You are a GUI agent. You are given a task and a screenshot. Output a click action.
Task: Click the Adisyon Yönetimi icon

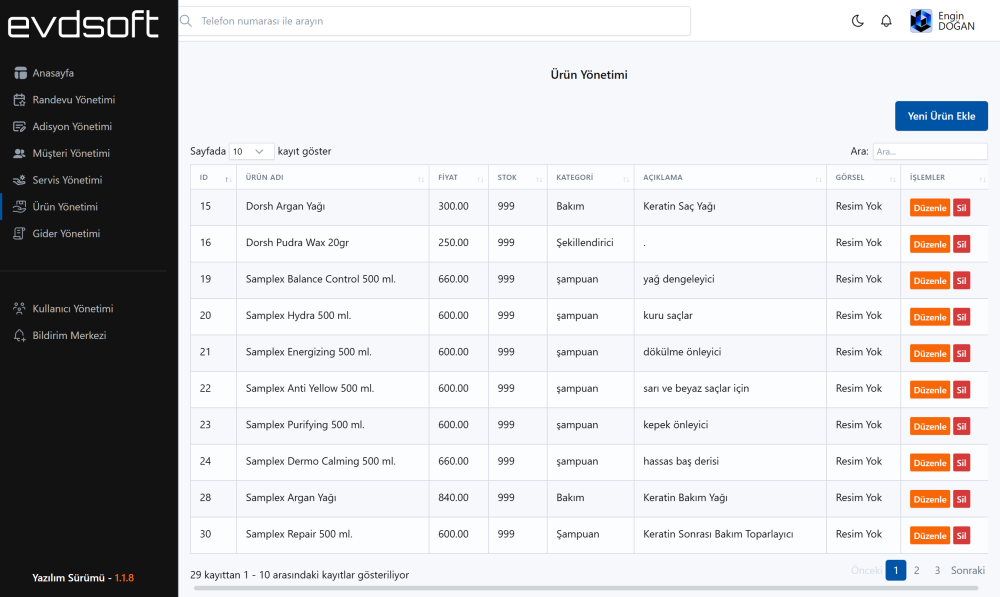pyautogui.click(x=20, y=127)
